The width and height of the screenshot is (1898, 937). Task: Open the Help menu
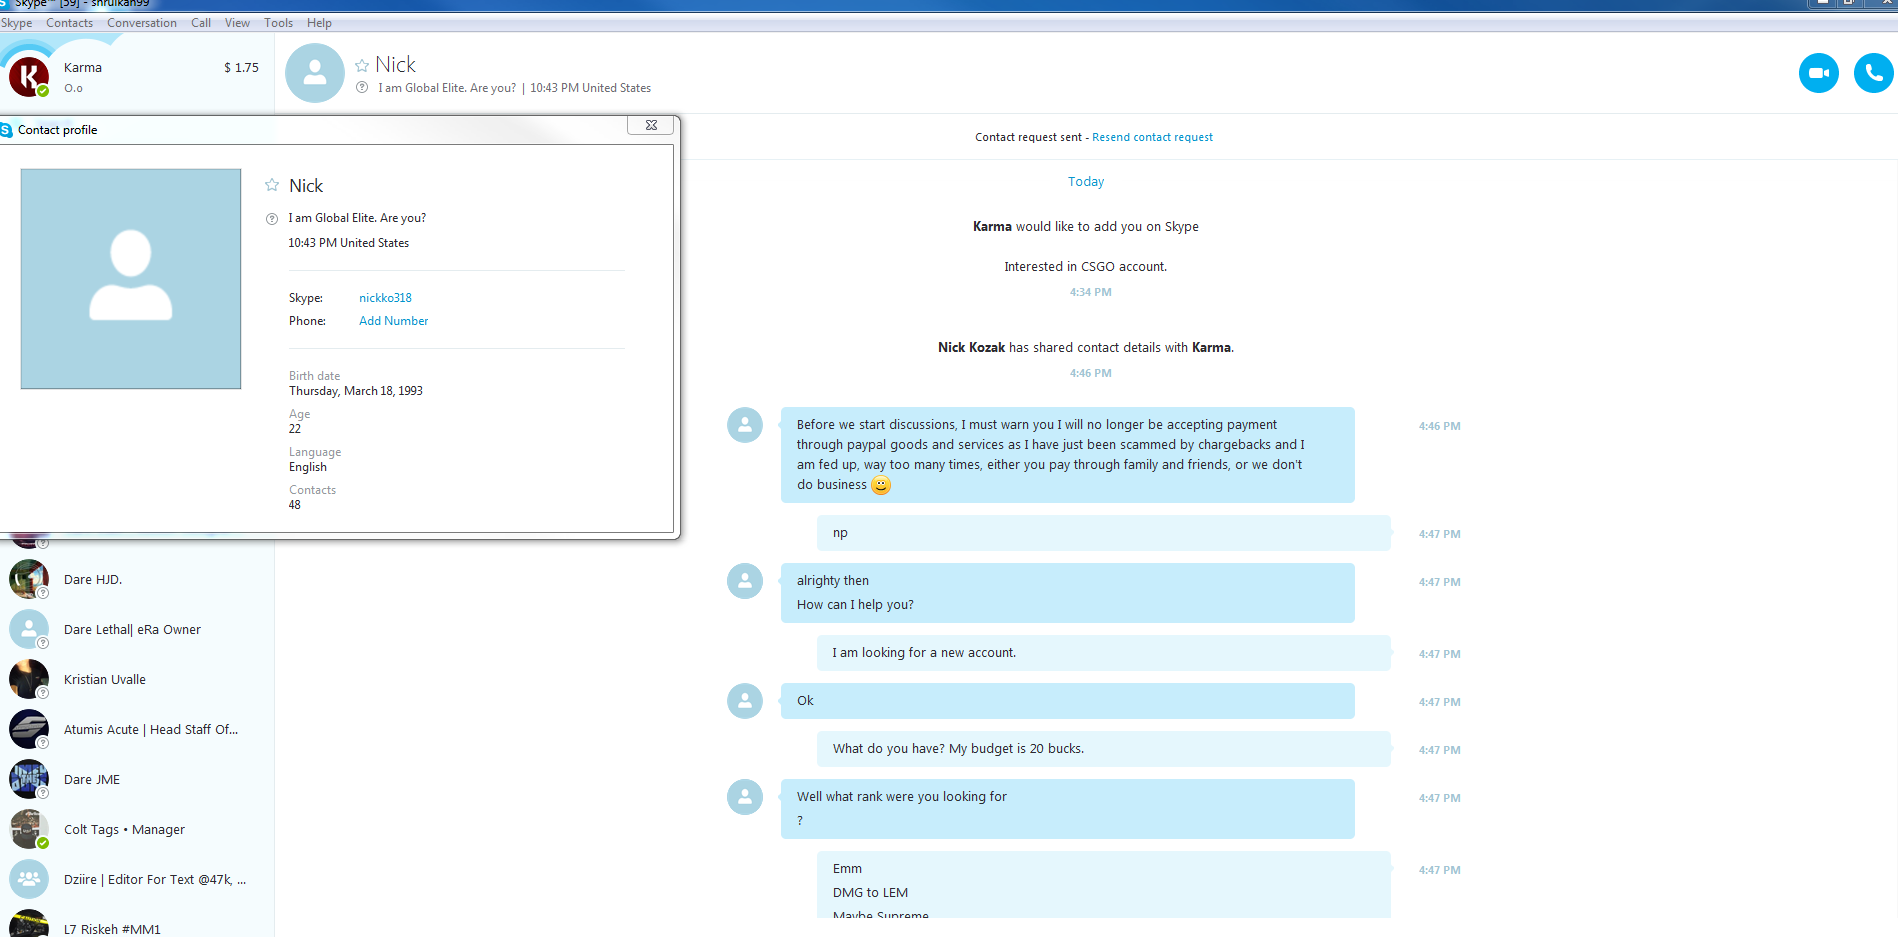point(319,23)
